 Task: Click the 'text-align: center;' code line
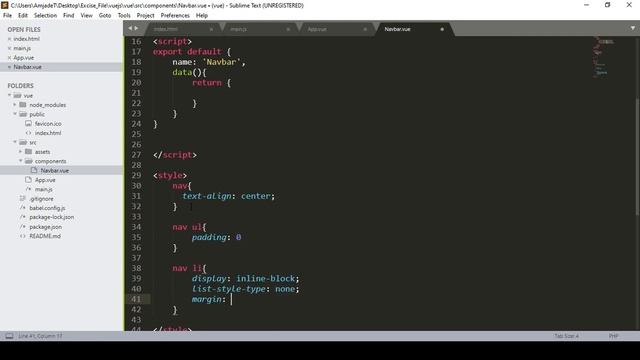tap(229, 196)
